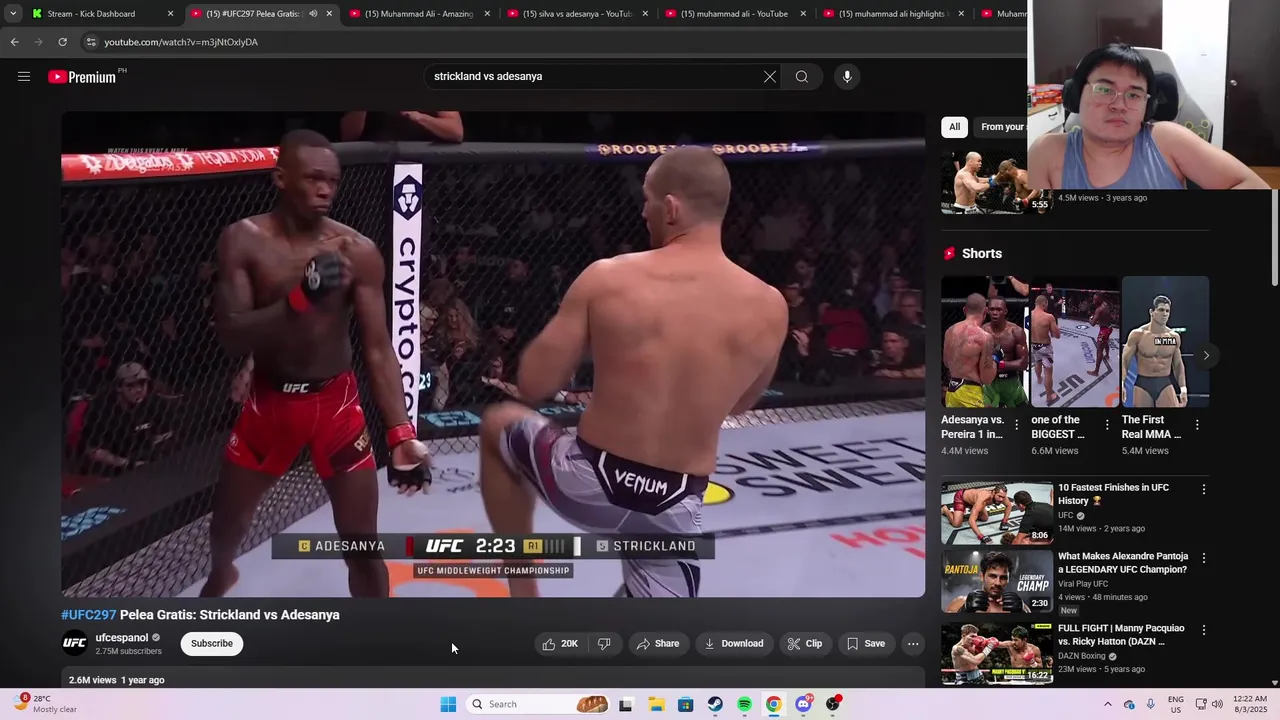Viewport: 1280px width, 720px height.
Task: Open the Chrome tab search dropdown
Action: pos(13,14)
